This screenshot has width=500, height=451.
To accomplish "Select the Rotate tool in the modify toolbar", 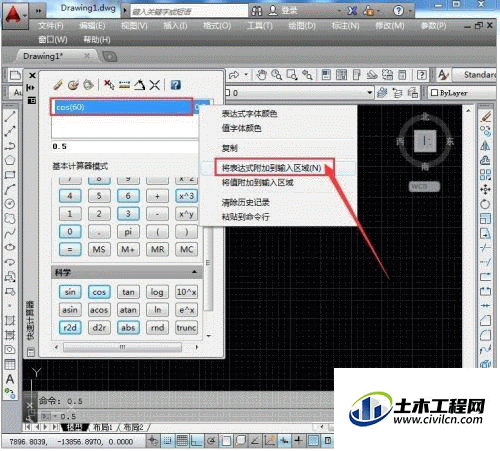I will 485,204.
